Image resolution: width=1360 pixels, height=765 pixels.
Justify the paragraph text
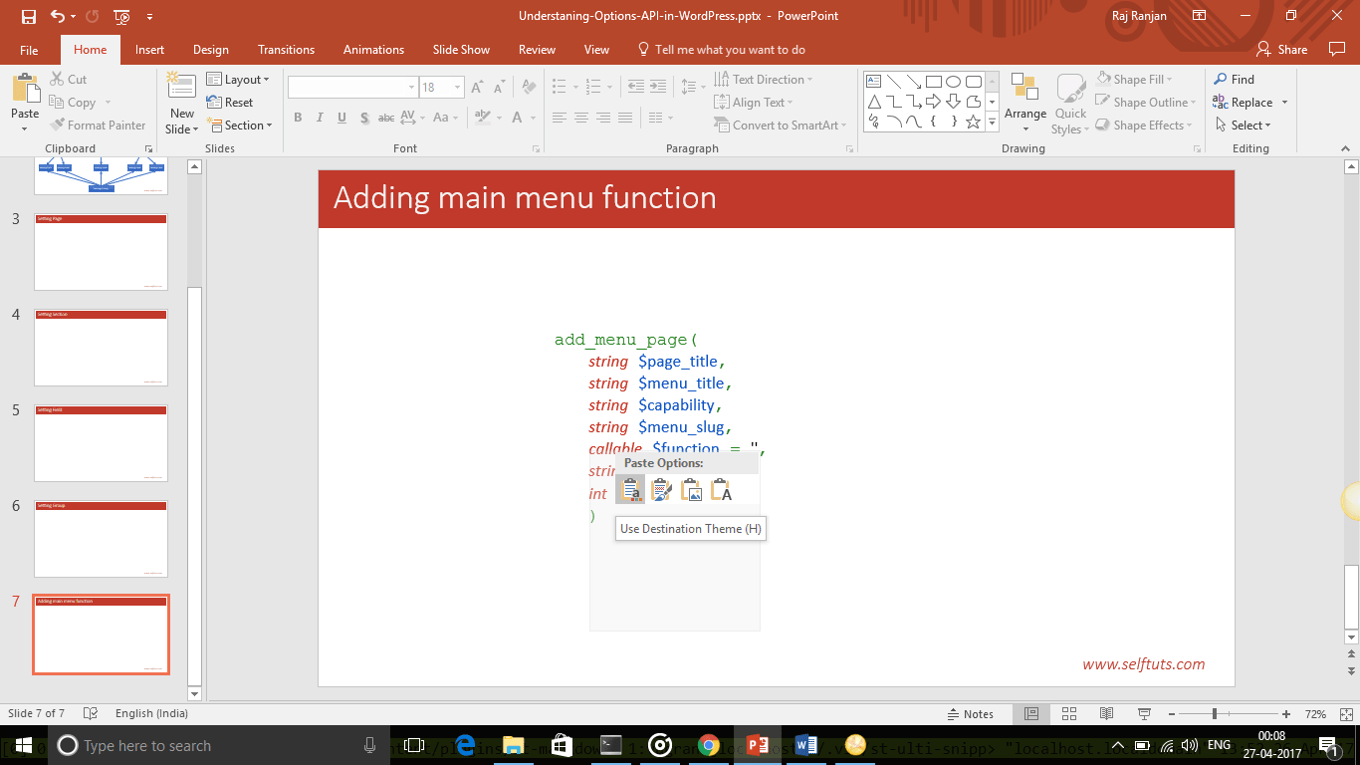[625, 118]
